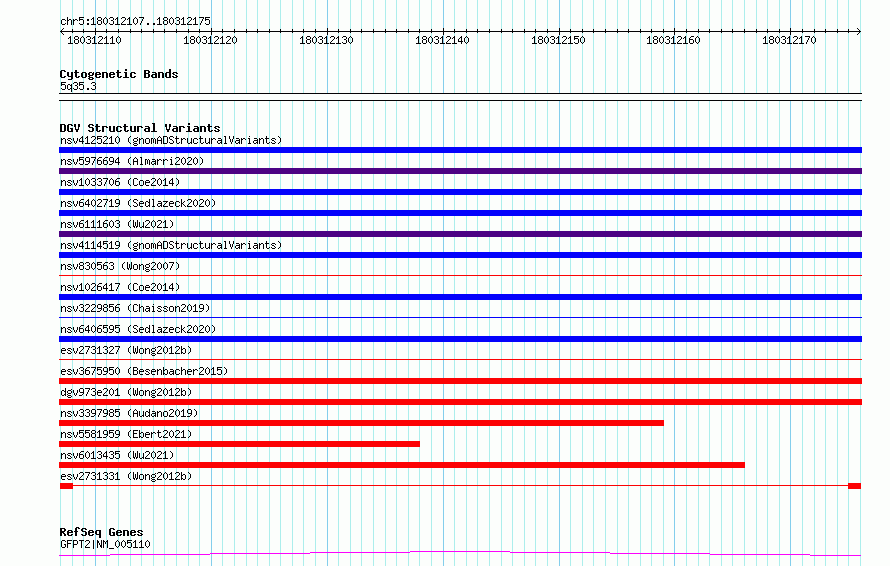Open nsv3229856 (Chaisson2019) label

pos(135,308)
